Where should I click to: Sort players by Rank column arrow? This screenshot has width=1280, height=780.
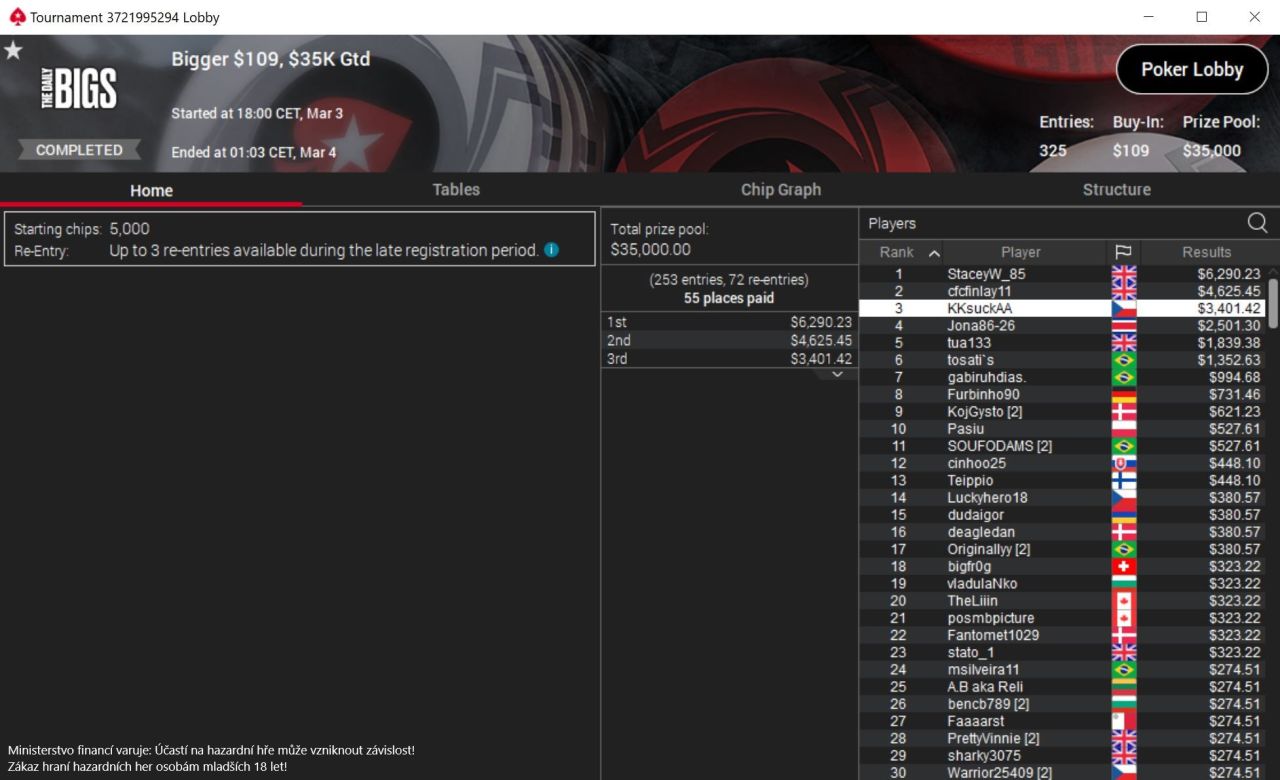pyautogui.click(x=934, y=252)
